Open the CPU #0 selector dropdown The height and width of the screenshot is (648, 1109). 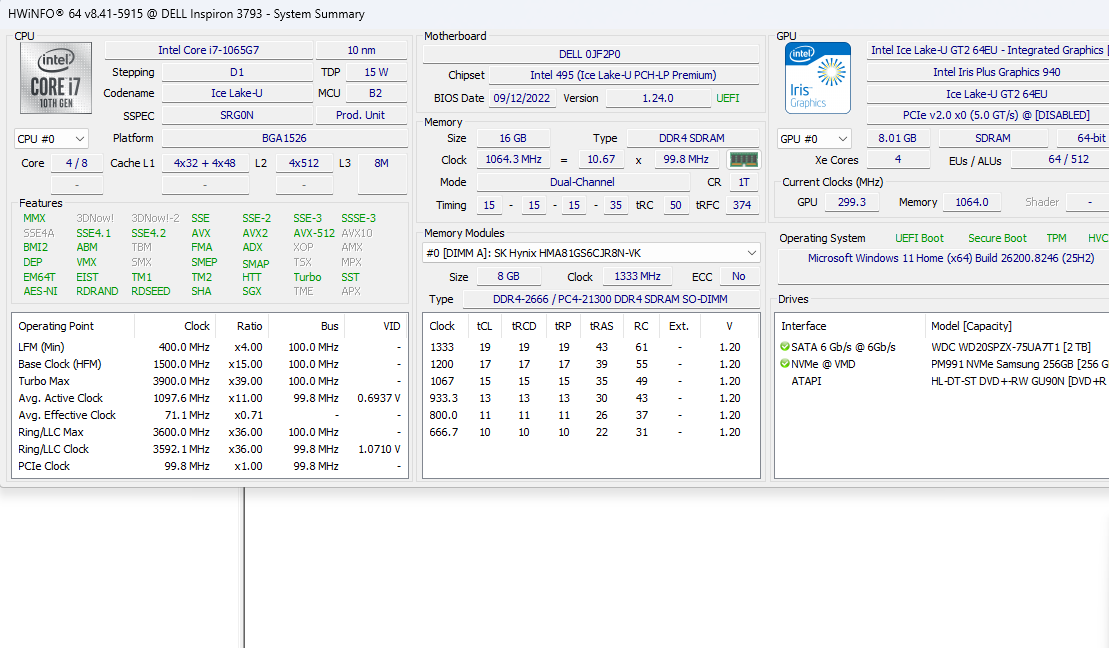point(51,139)
